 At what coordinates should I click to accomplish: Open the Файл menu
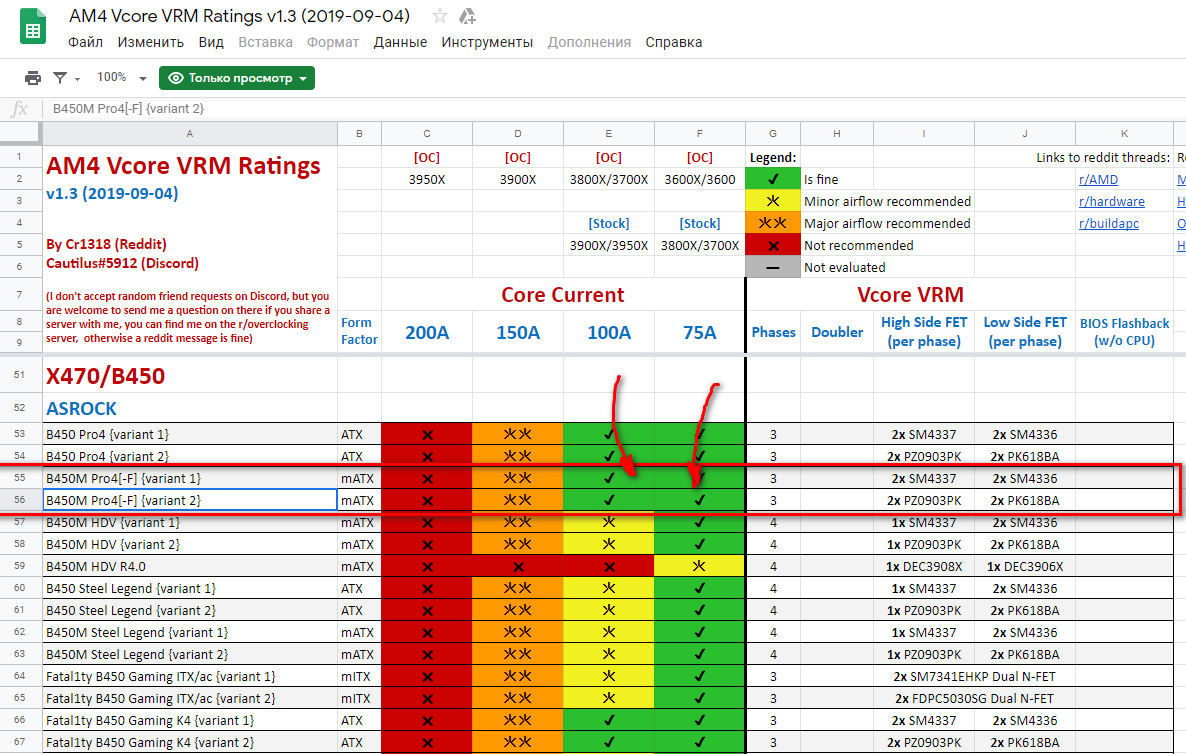(85, 42)
